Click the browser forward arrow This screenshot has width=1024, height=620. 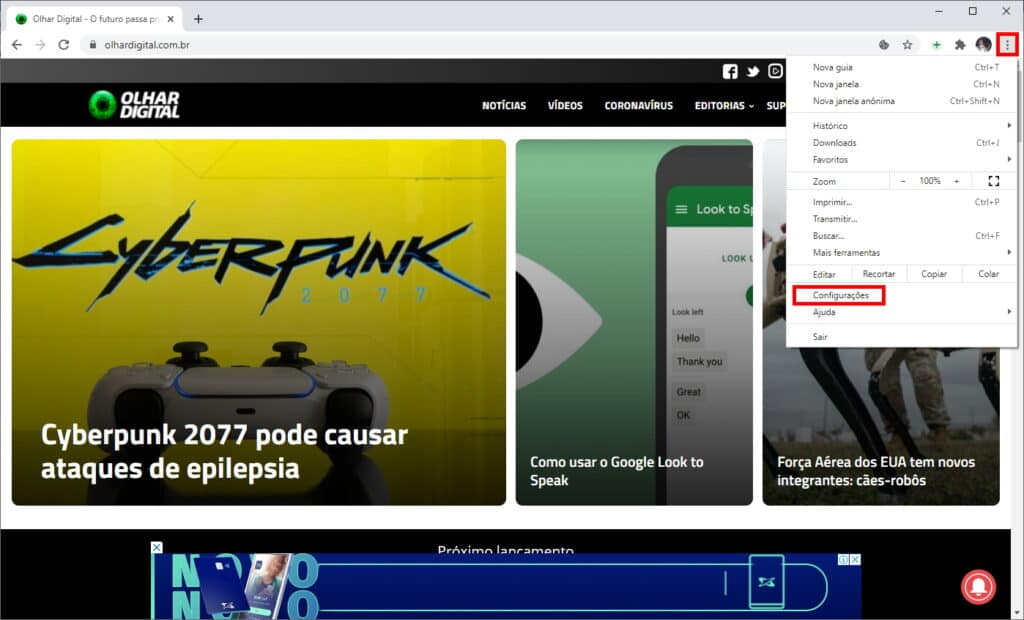[x=40, y=44]
